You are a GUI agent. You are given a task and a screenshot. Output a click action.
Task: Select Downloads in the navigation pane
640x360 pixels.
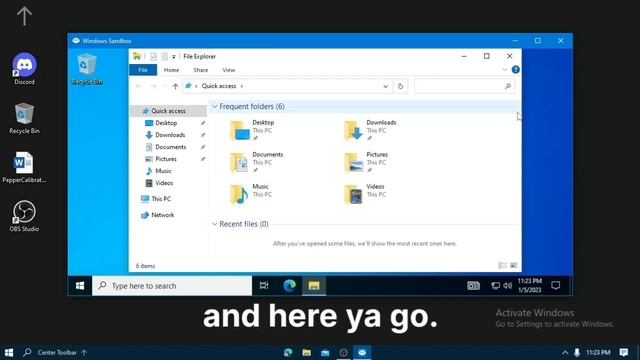(170, 135)
